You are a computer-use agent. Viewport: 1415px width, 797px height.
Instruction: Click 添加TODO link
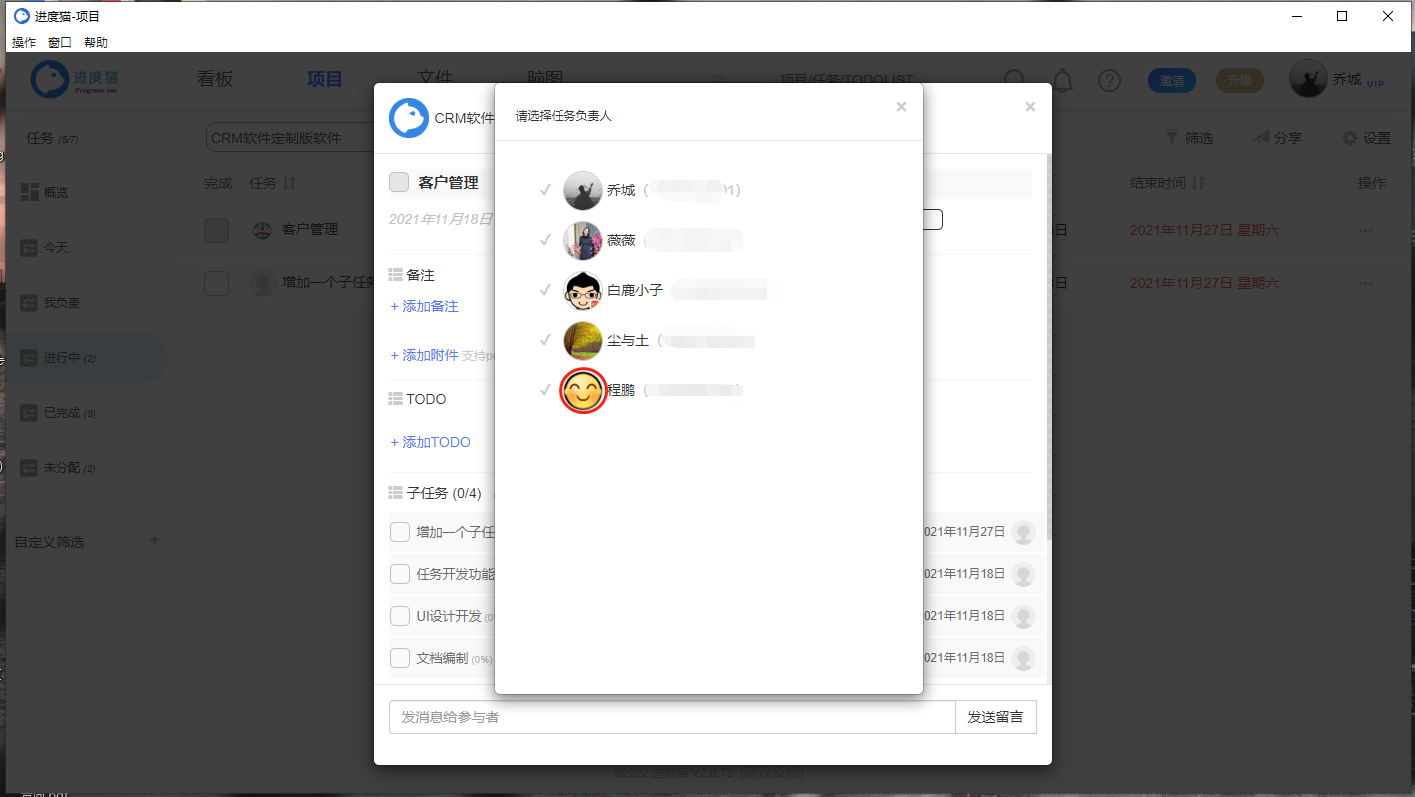[x=430, y=442]
